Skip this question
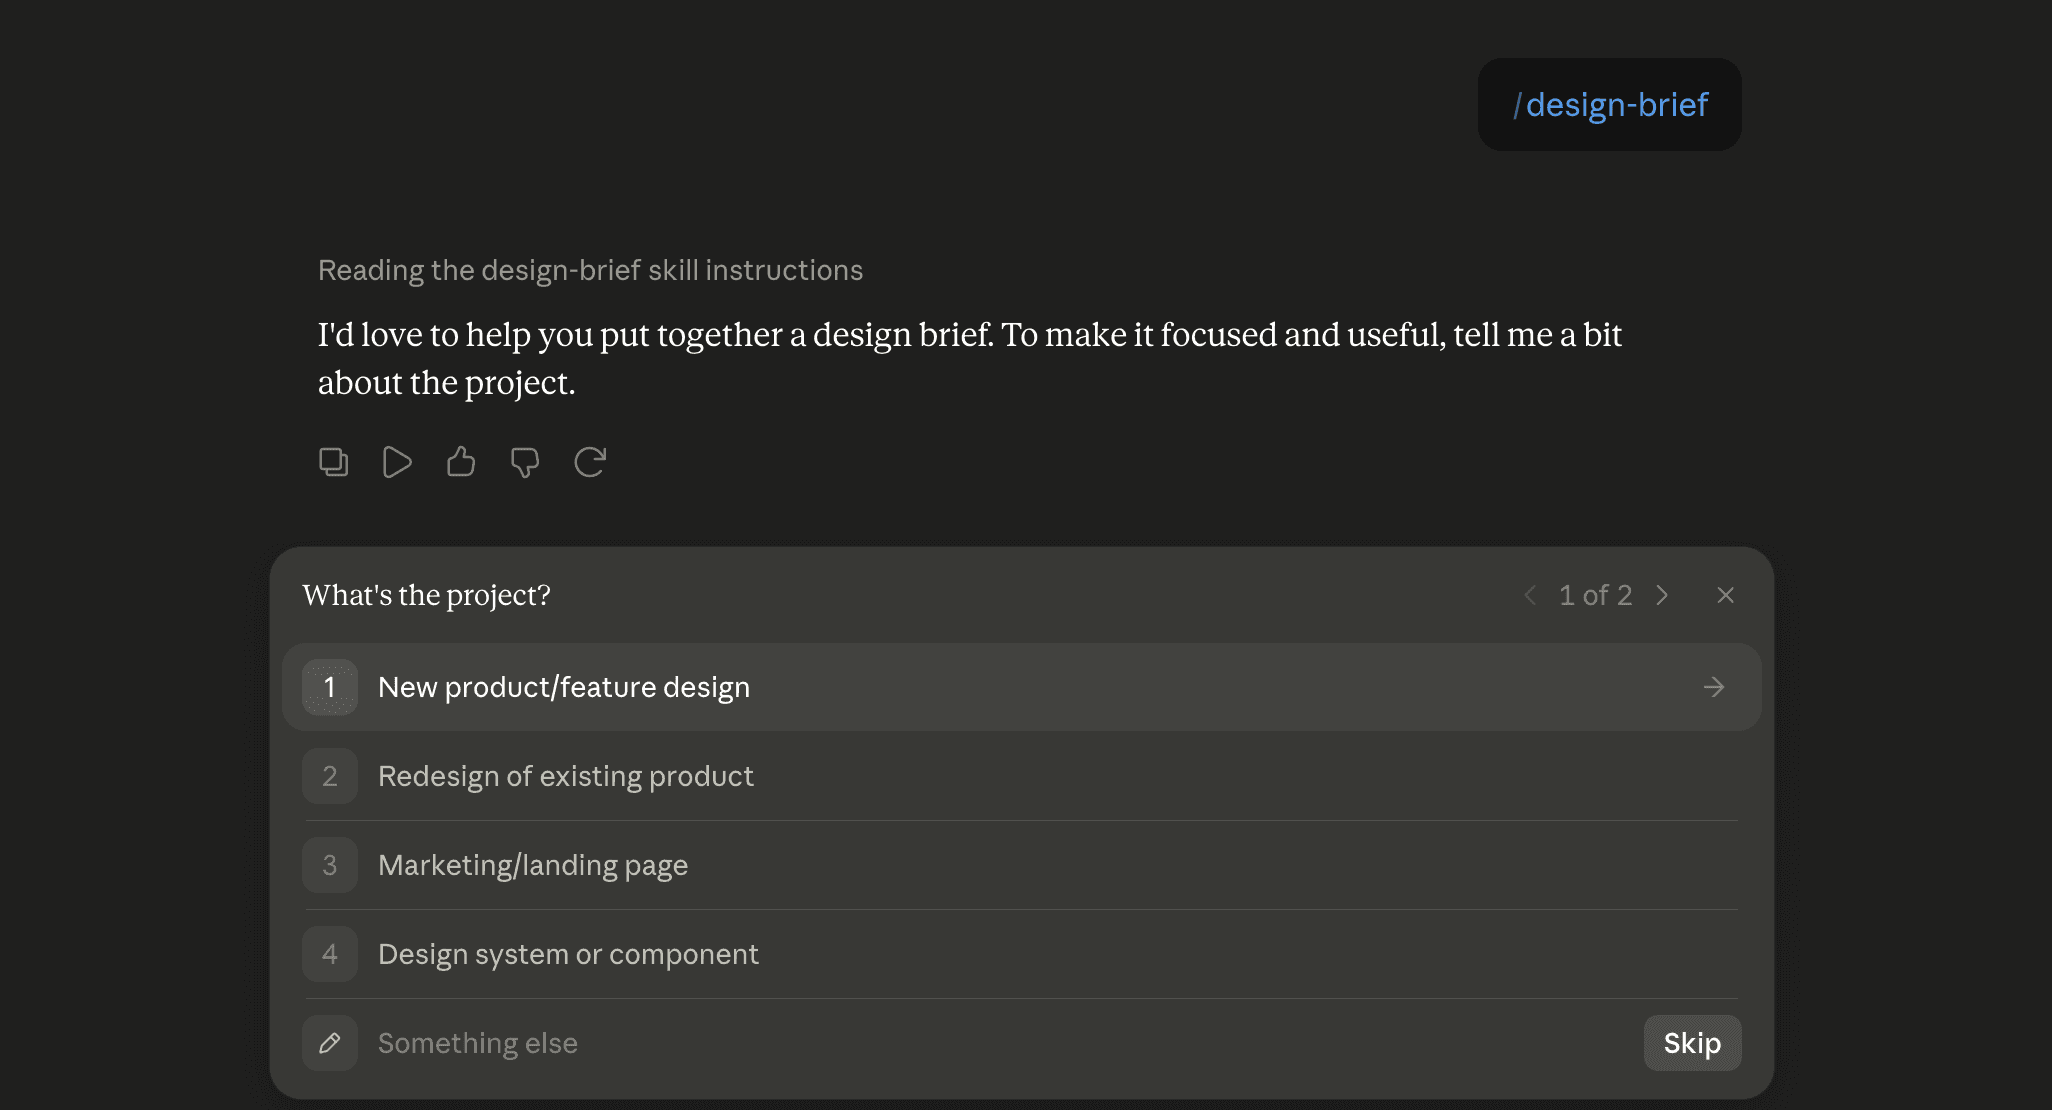The height and width of the screenshot is (1110, 2052). (x=1692, y=1043)
